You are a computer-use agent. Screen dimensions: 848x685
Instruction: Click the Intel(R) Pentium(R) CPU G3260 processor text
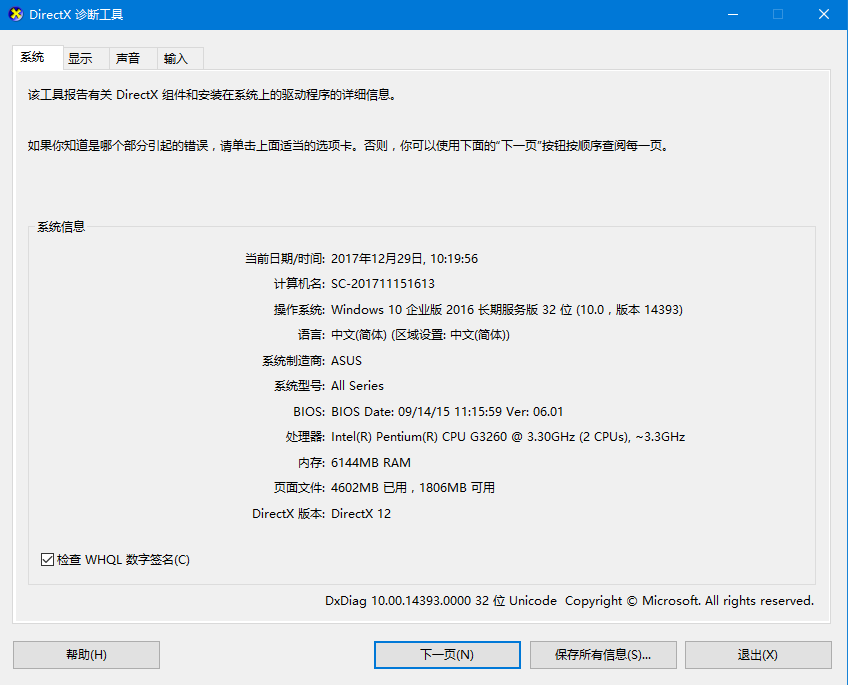point(508,437)
